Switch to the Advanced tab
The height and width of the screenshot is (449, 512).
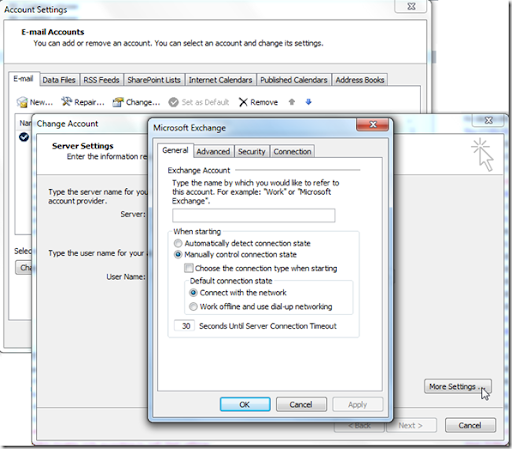pyautogui.click(x=213, y=151)
